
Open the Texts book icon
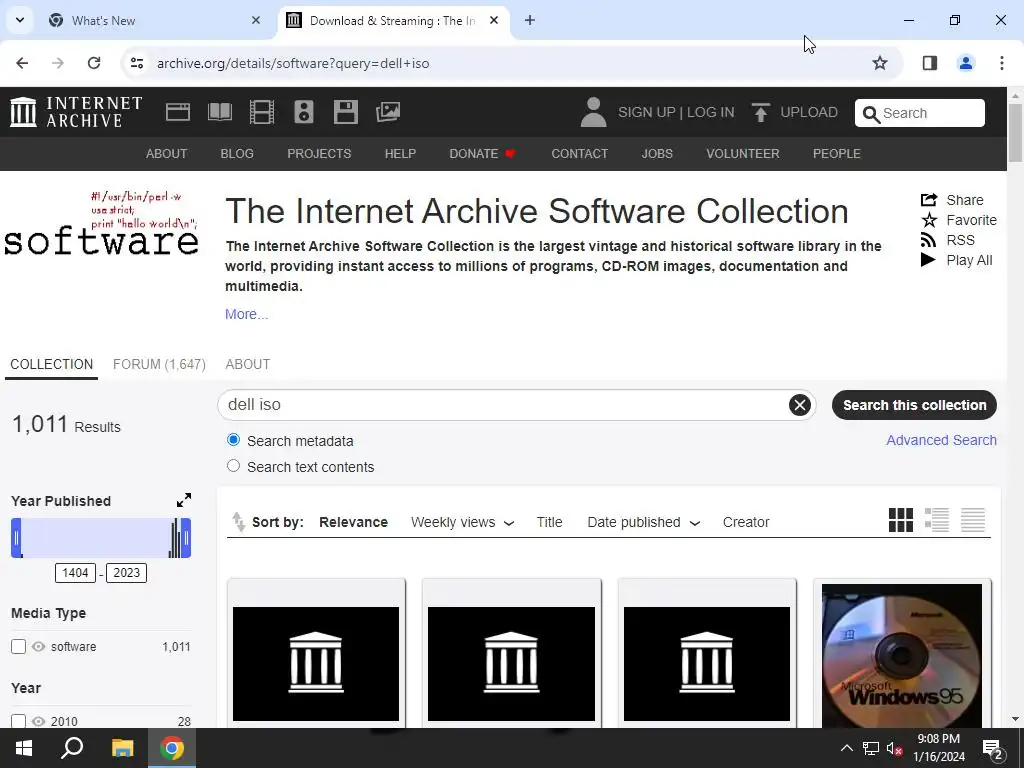click(x=220, y=112)
